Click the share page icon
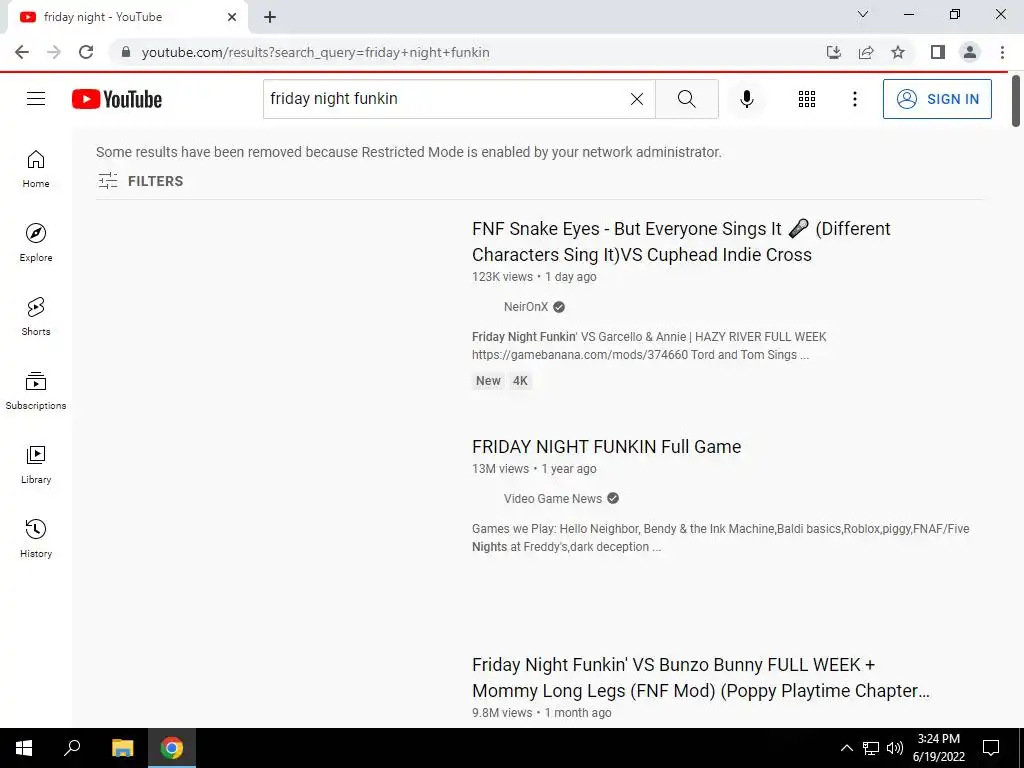This screenshot has height=768, width=1024. [866, 52]
